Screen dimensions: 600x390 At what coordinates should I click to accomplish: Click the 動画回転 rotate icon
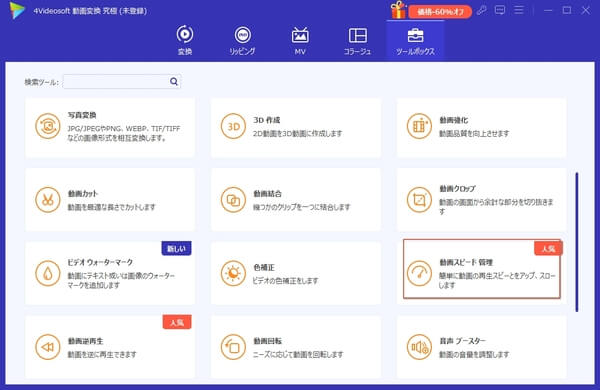tap(233, 347)
